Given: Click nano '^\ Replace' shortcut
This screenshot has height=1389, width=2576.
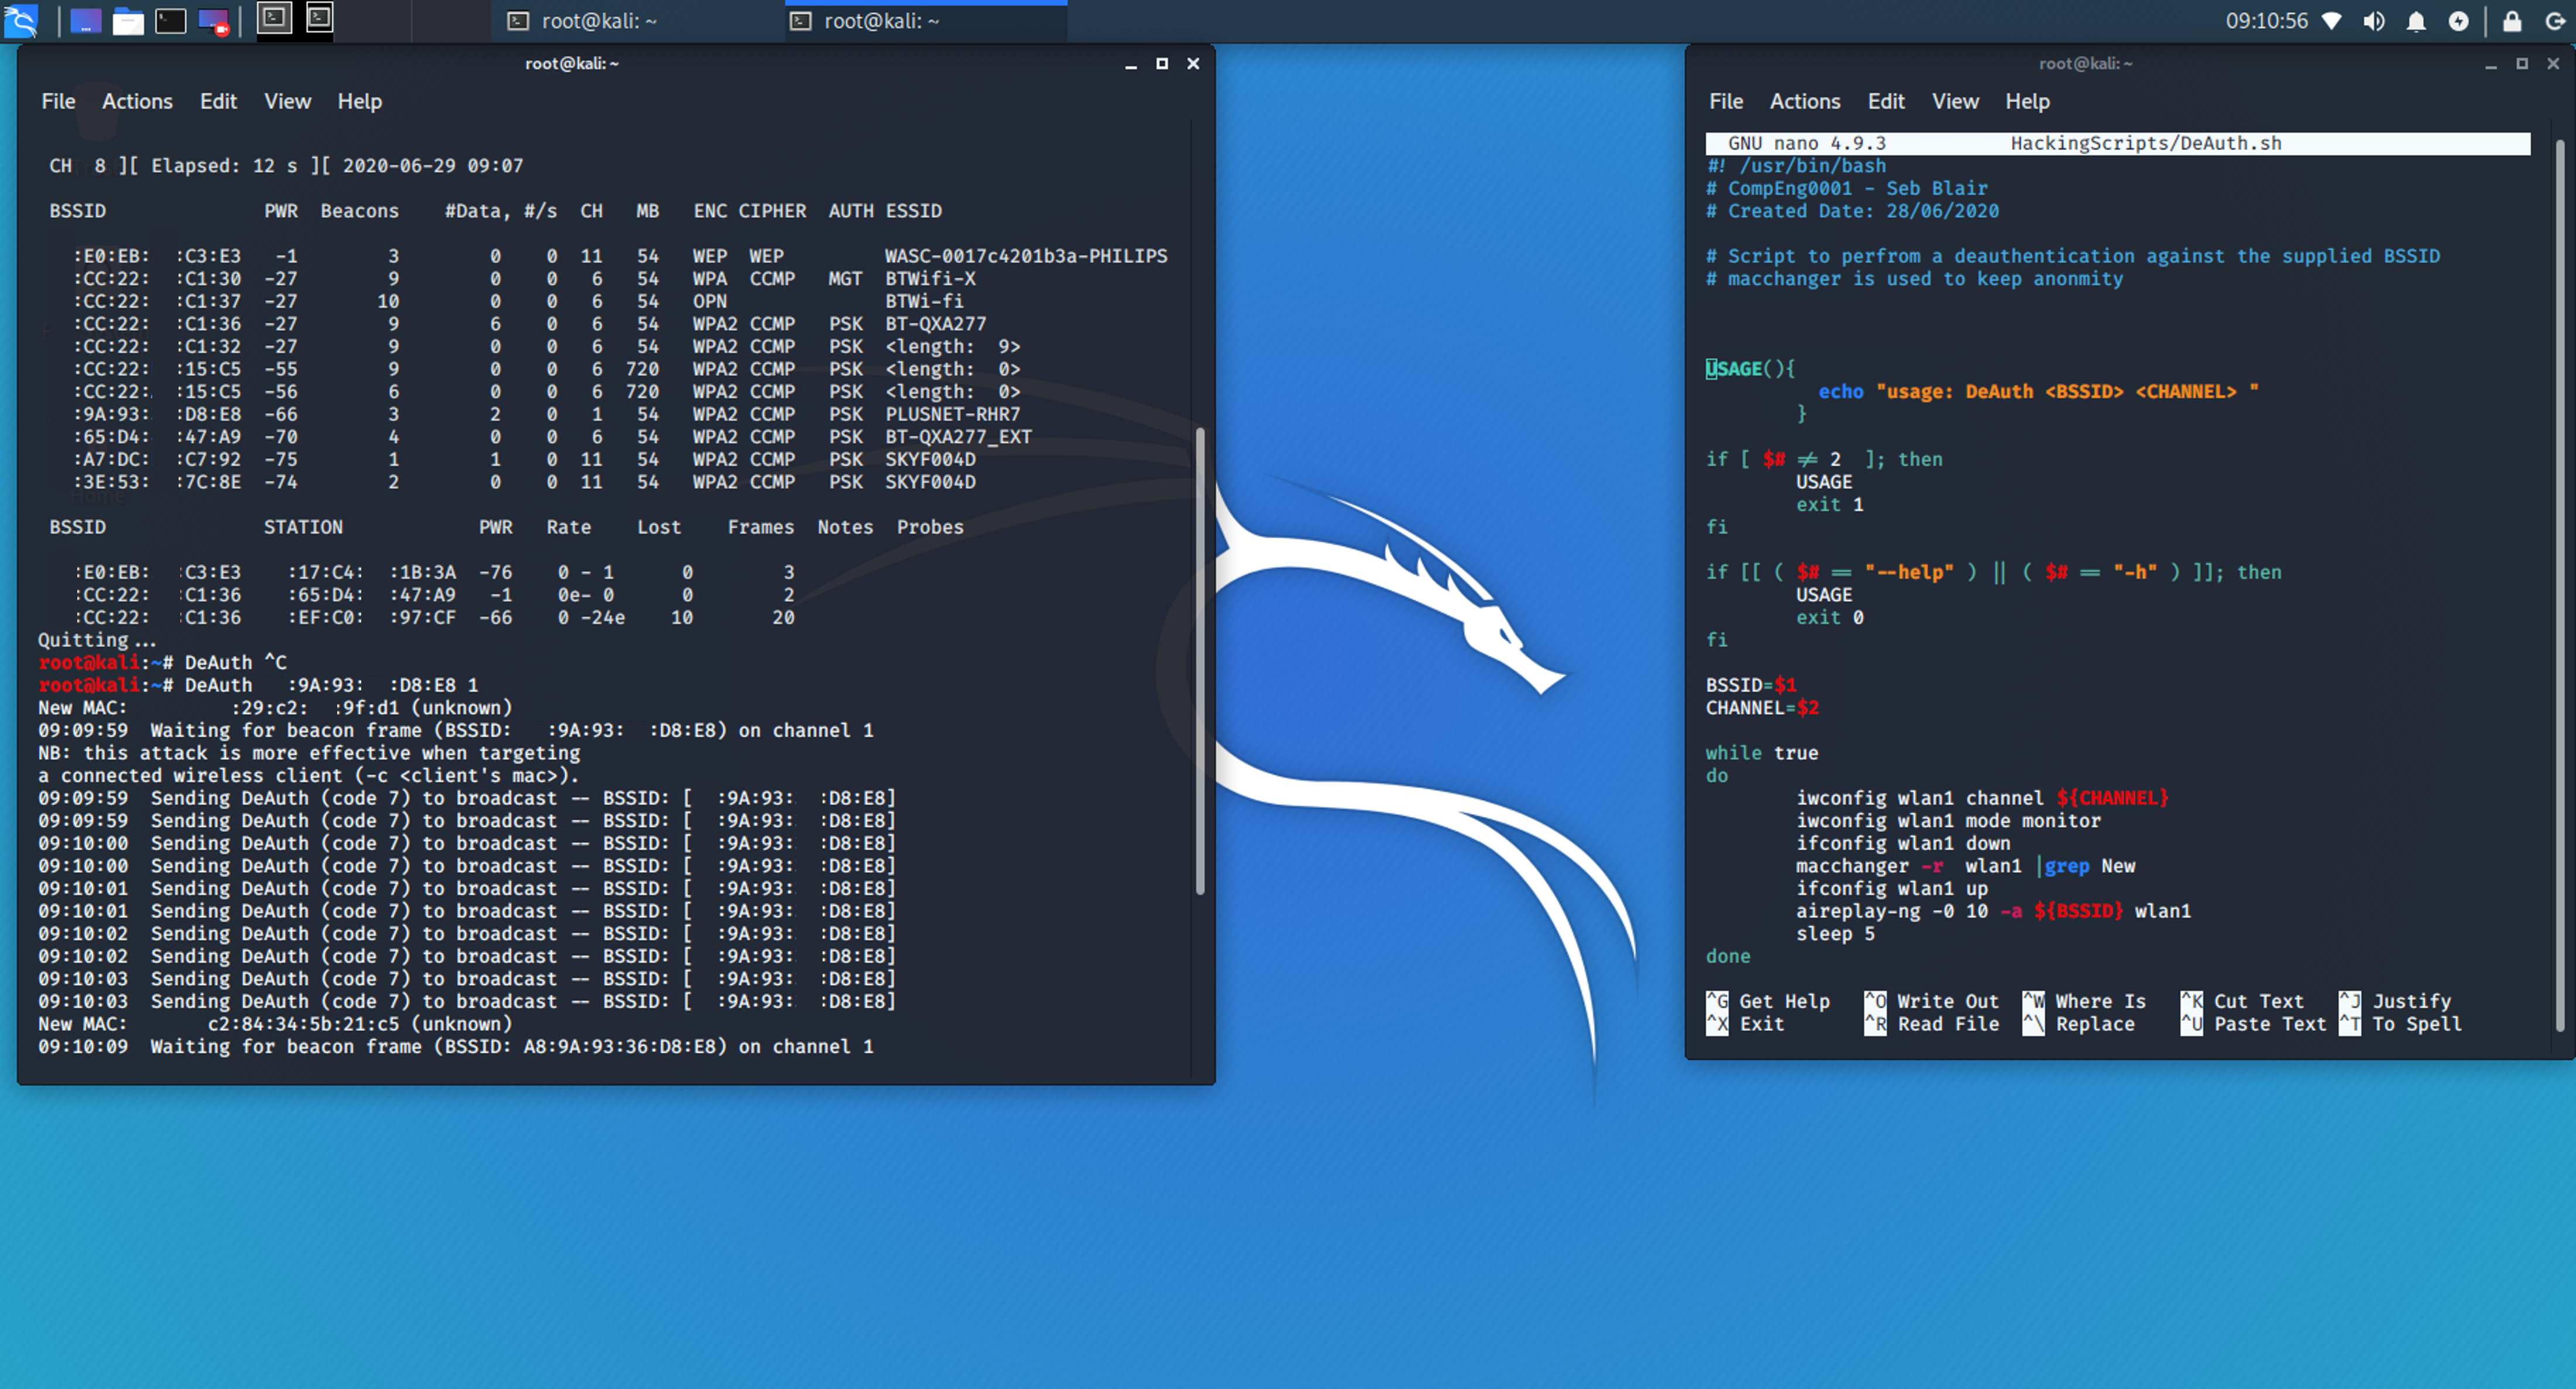Looking at the screenshot, I should (2078, 1024).
